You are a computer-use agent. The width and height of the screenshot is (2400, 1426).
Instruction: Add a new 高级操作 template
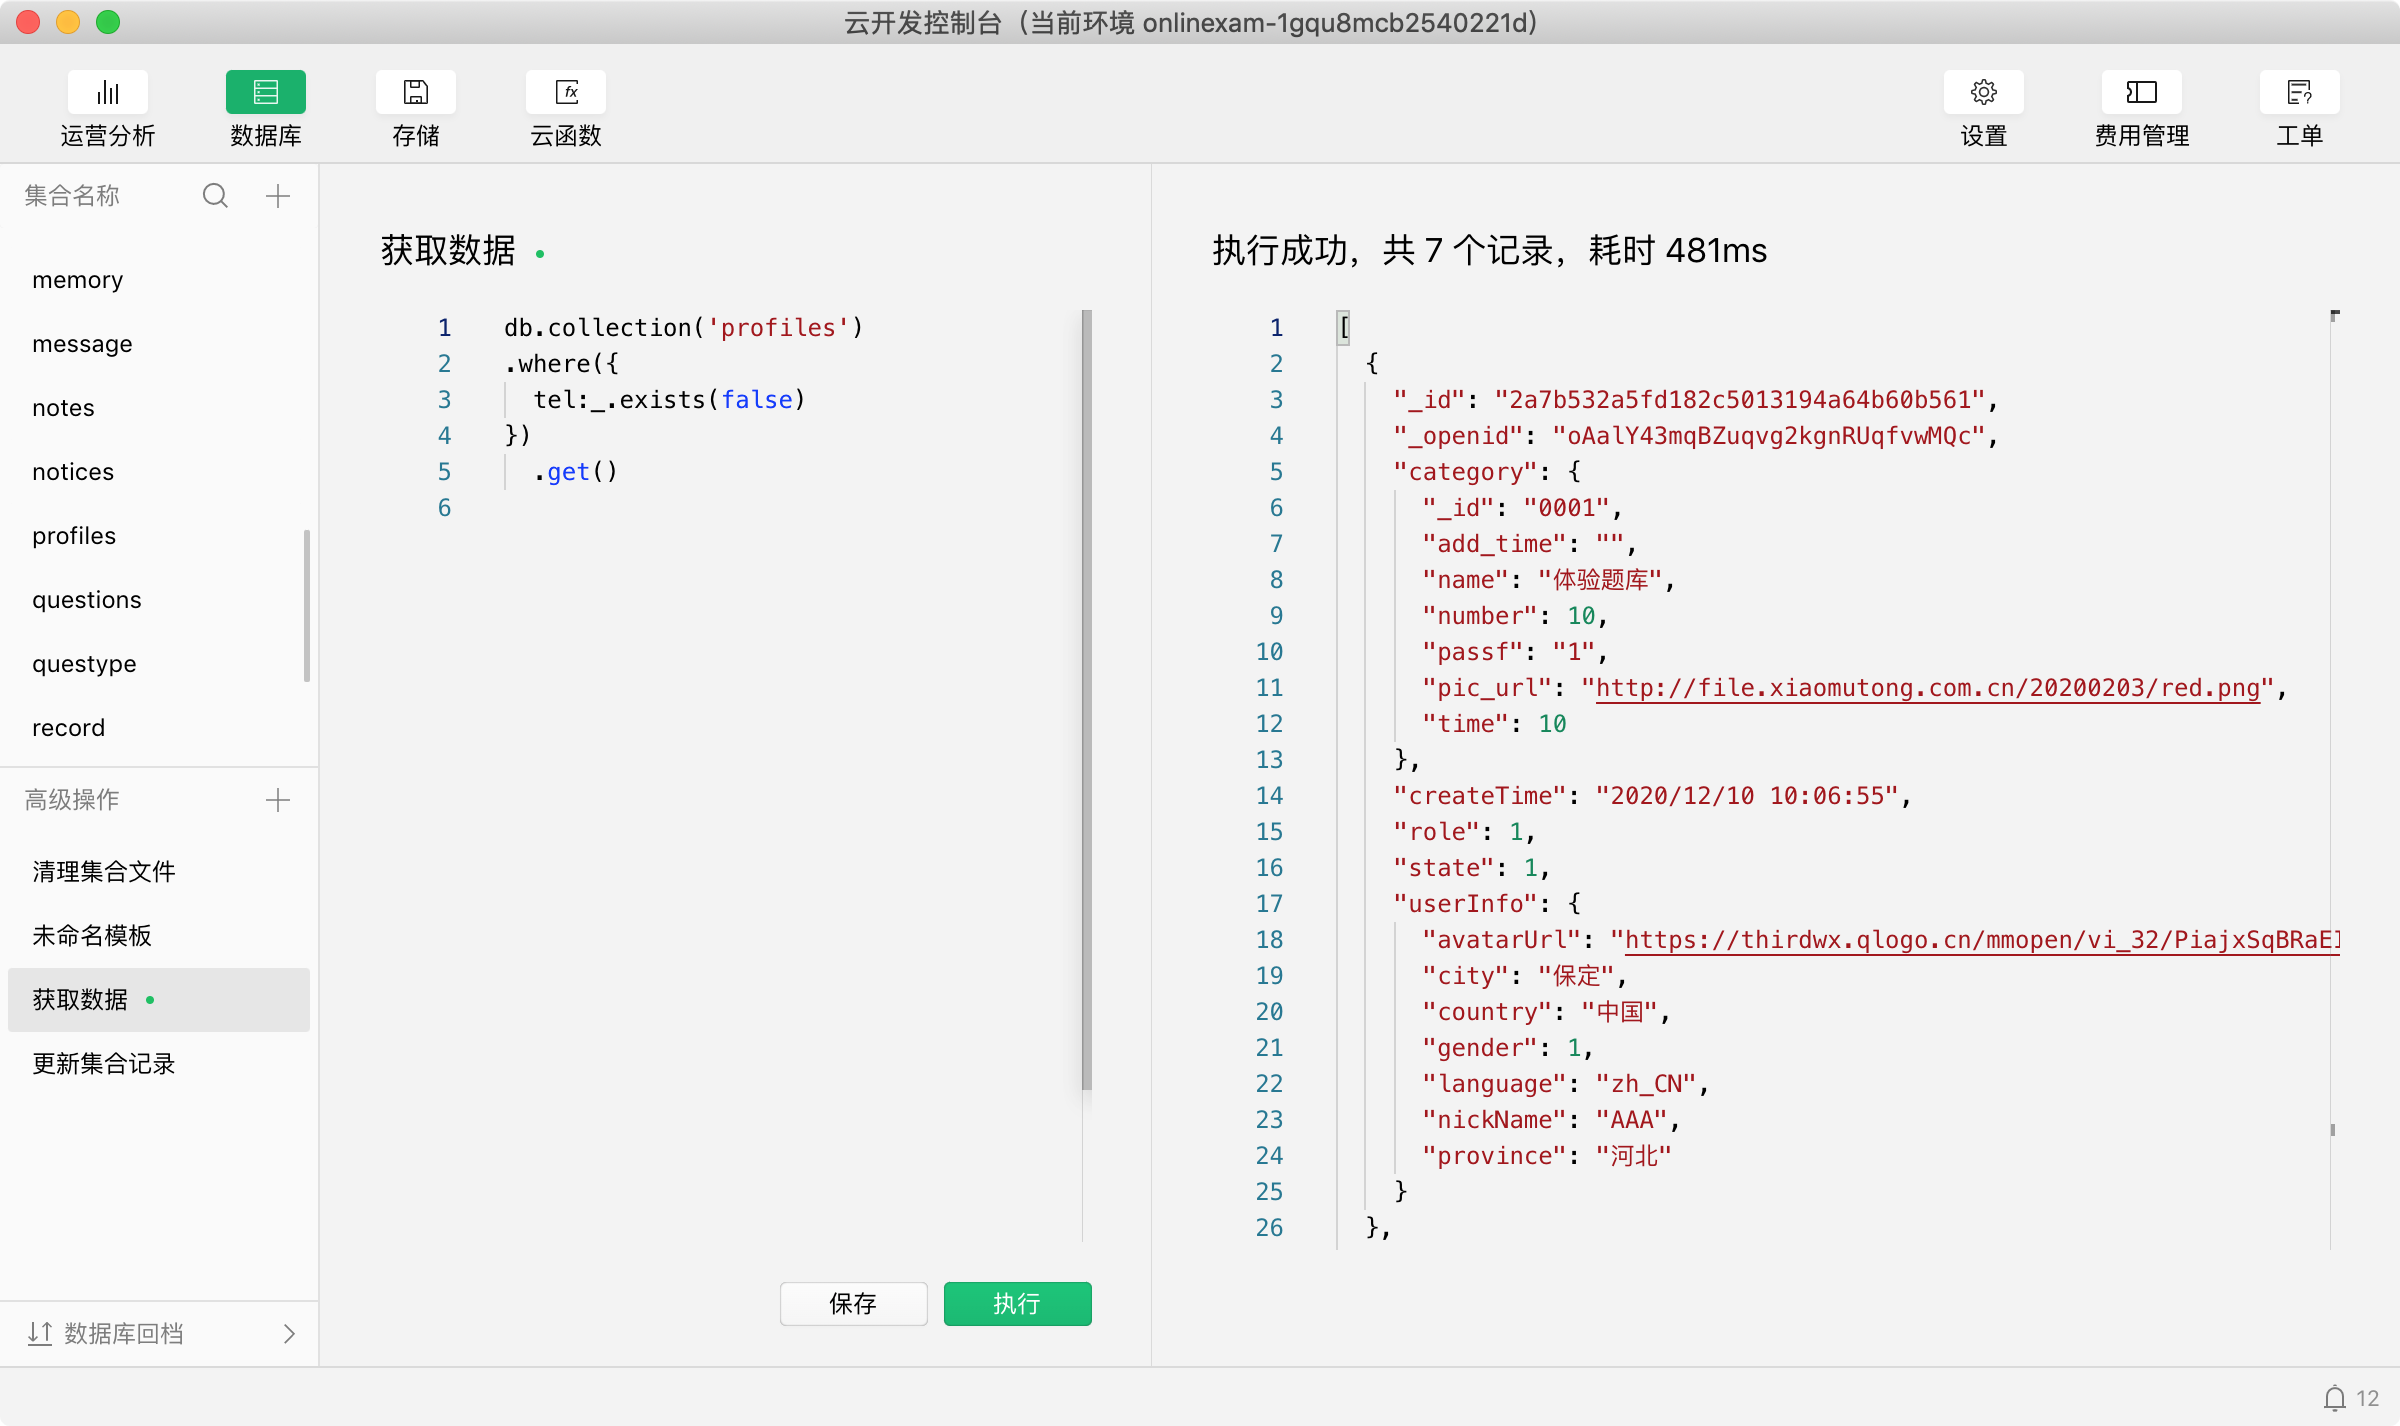coord(278,799)
